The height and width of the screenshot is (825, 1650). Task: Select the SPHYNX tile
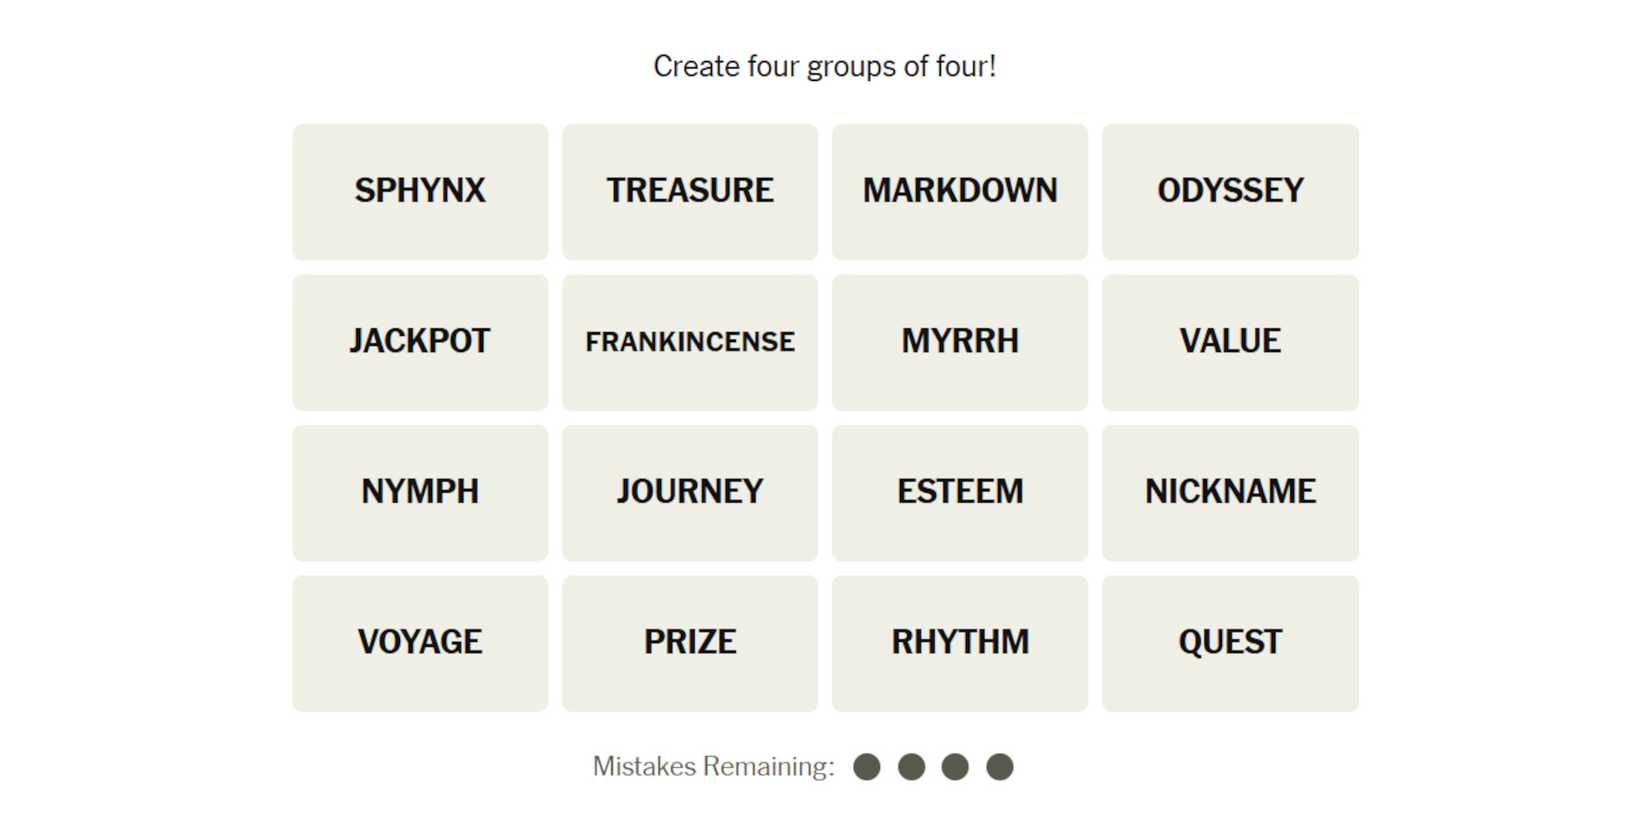point(420,191)
